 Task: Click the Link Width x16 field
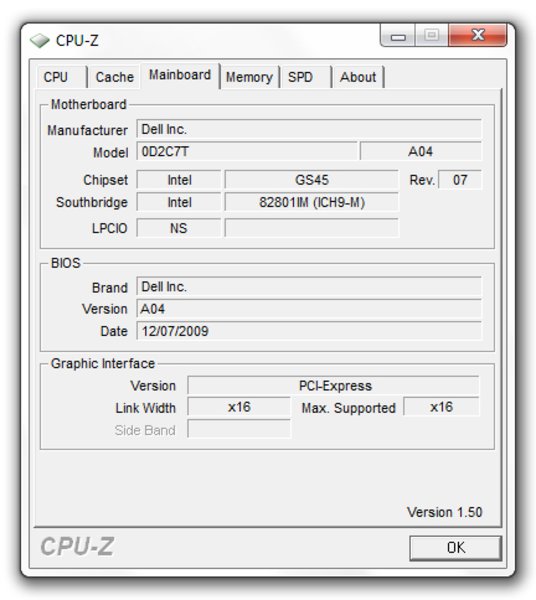239,407
